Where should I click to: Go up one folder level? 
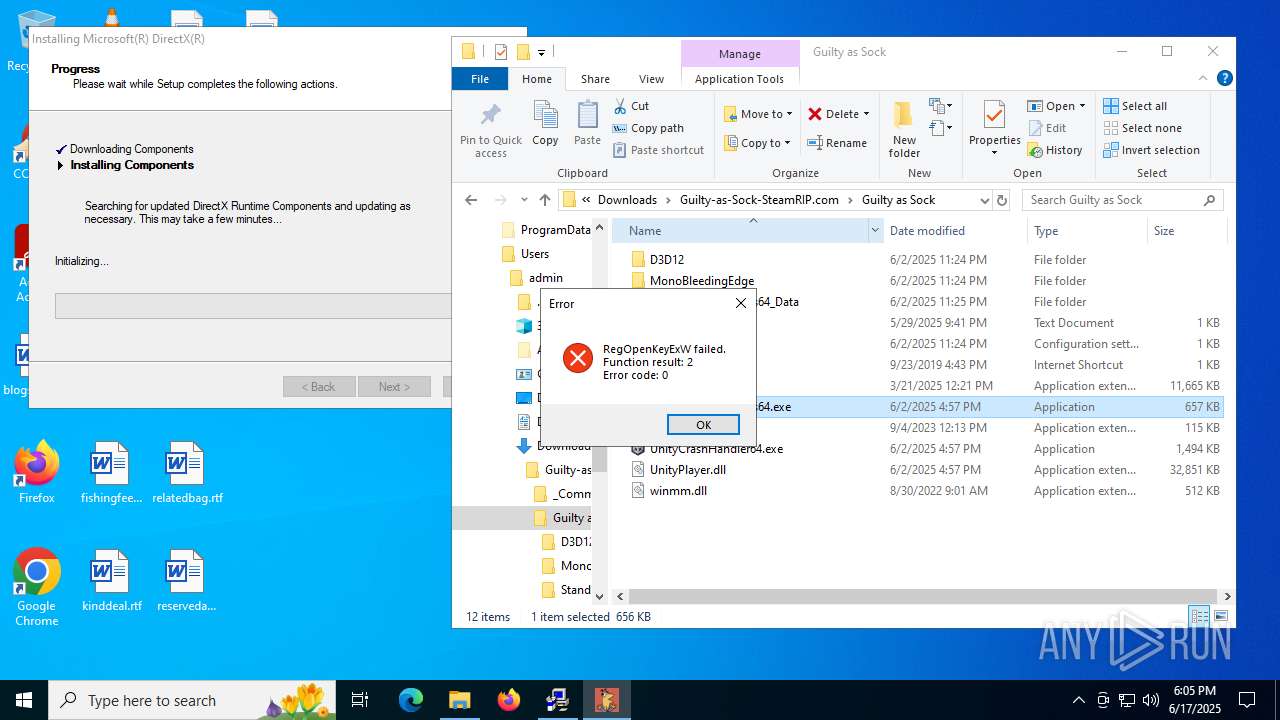point(544,200)
